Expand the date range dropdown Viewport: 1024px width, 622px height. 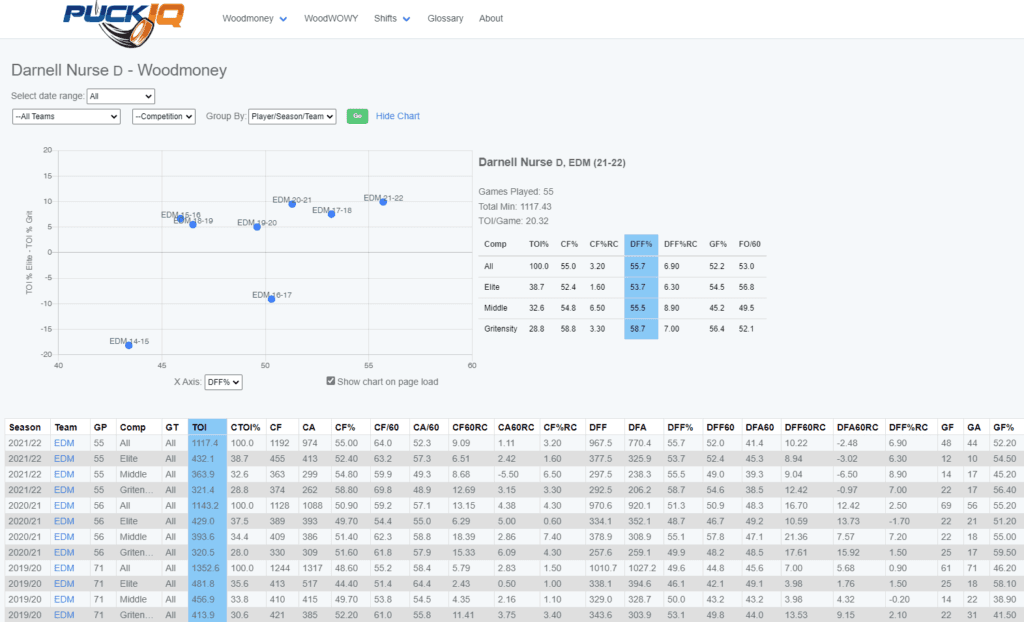(120, 96)
